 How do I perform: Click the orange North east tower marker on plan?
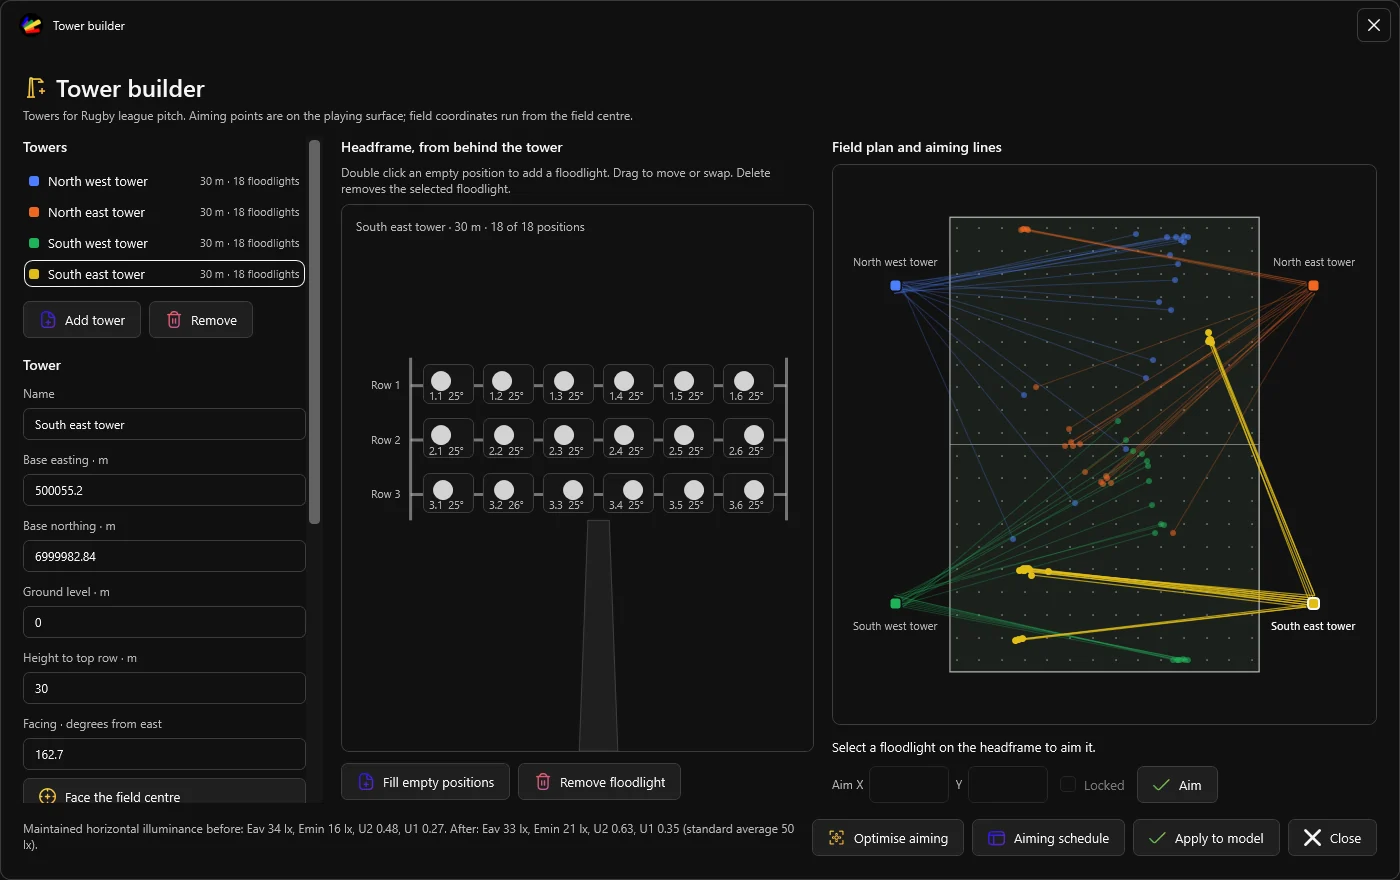pyautogui.click(x=1313, y=286)
